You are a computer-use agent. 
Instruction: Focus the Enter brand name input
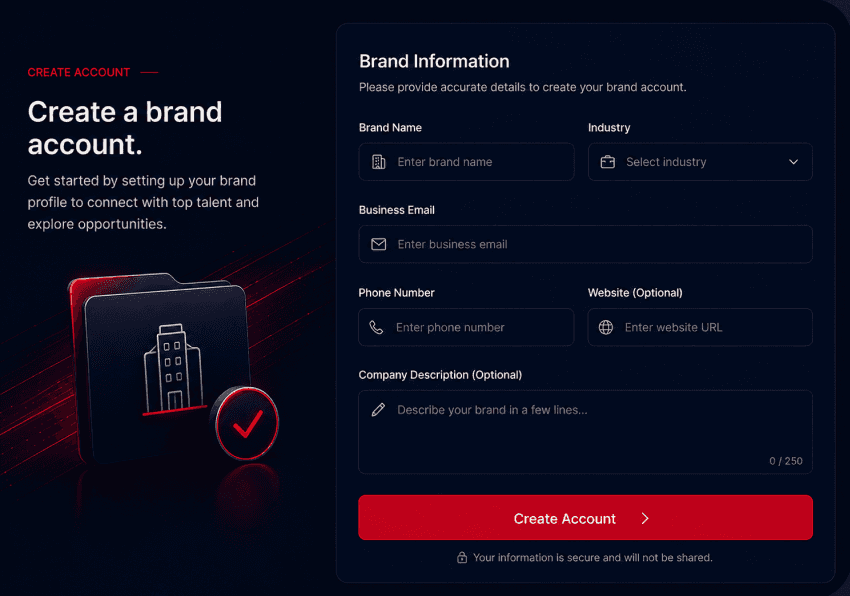[x=466, y=162]
